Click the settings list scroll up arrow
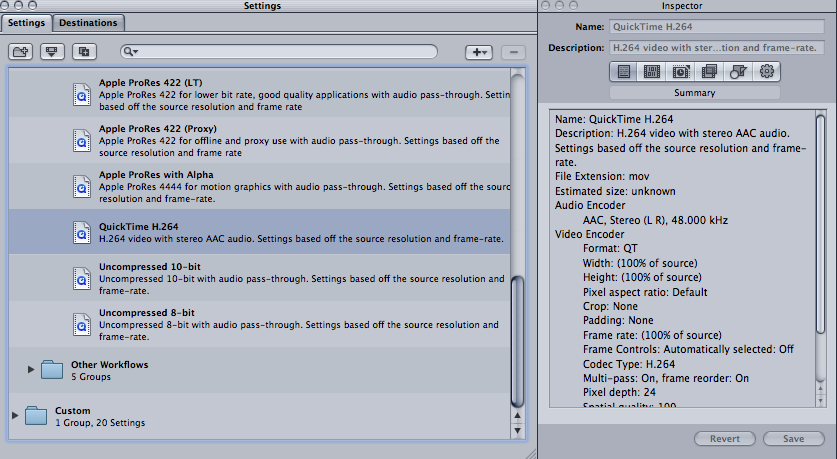This screenshot has width=837, height=459. click(517, 416)
